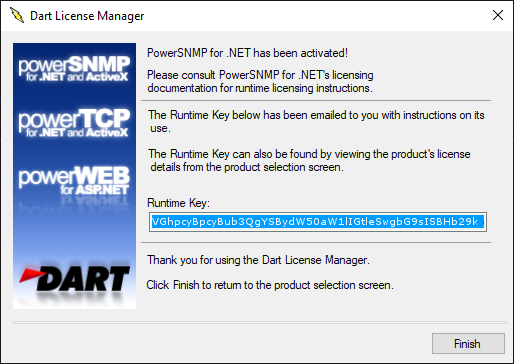The width and height of the screenshot is (514, 364).
Task: Click the 'for .NET and ActiveX' text under powerSNMP
Action: [77, 77]
